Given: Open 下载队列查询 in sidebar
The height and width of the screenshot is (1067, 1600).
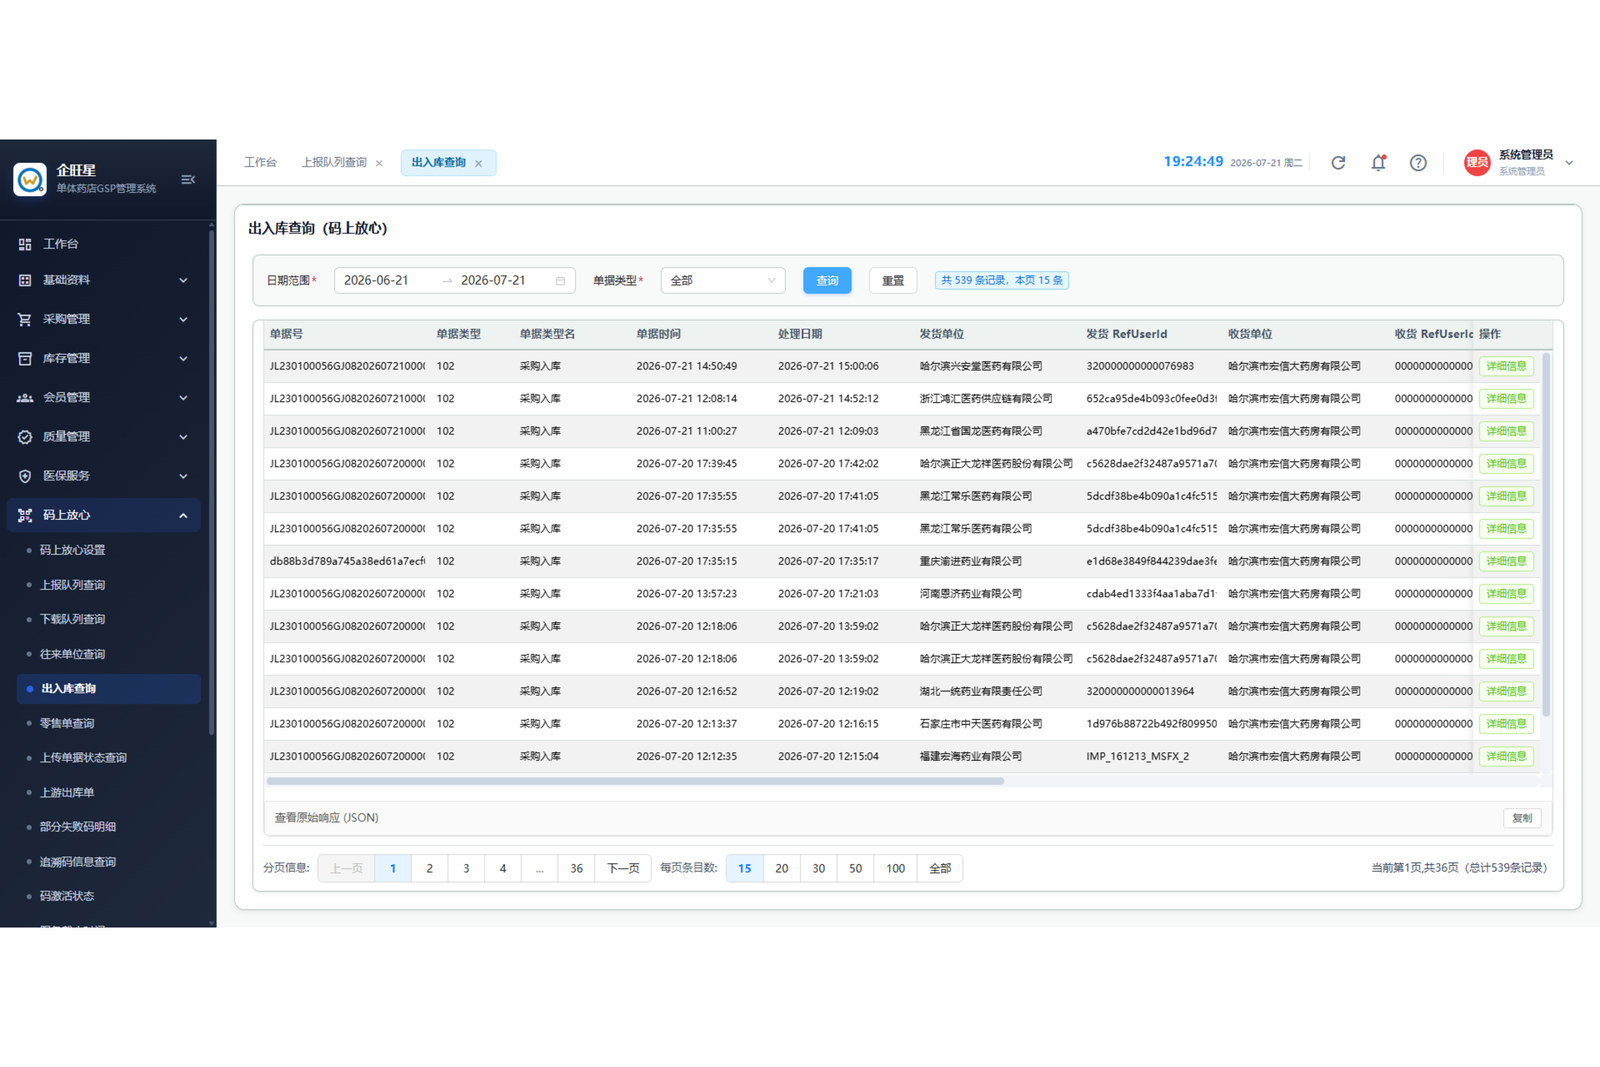Looking at the screenshot, I should [x=72, y=619].
